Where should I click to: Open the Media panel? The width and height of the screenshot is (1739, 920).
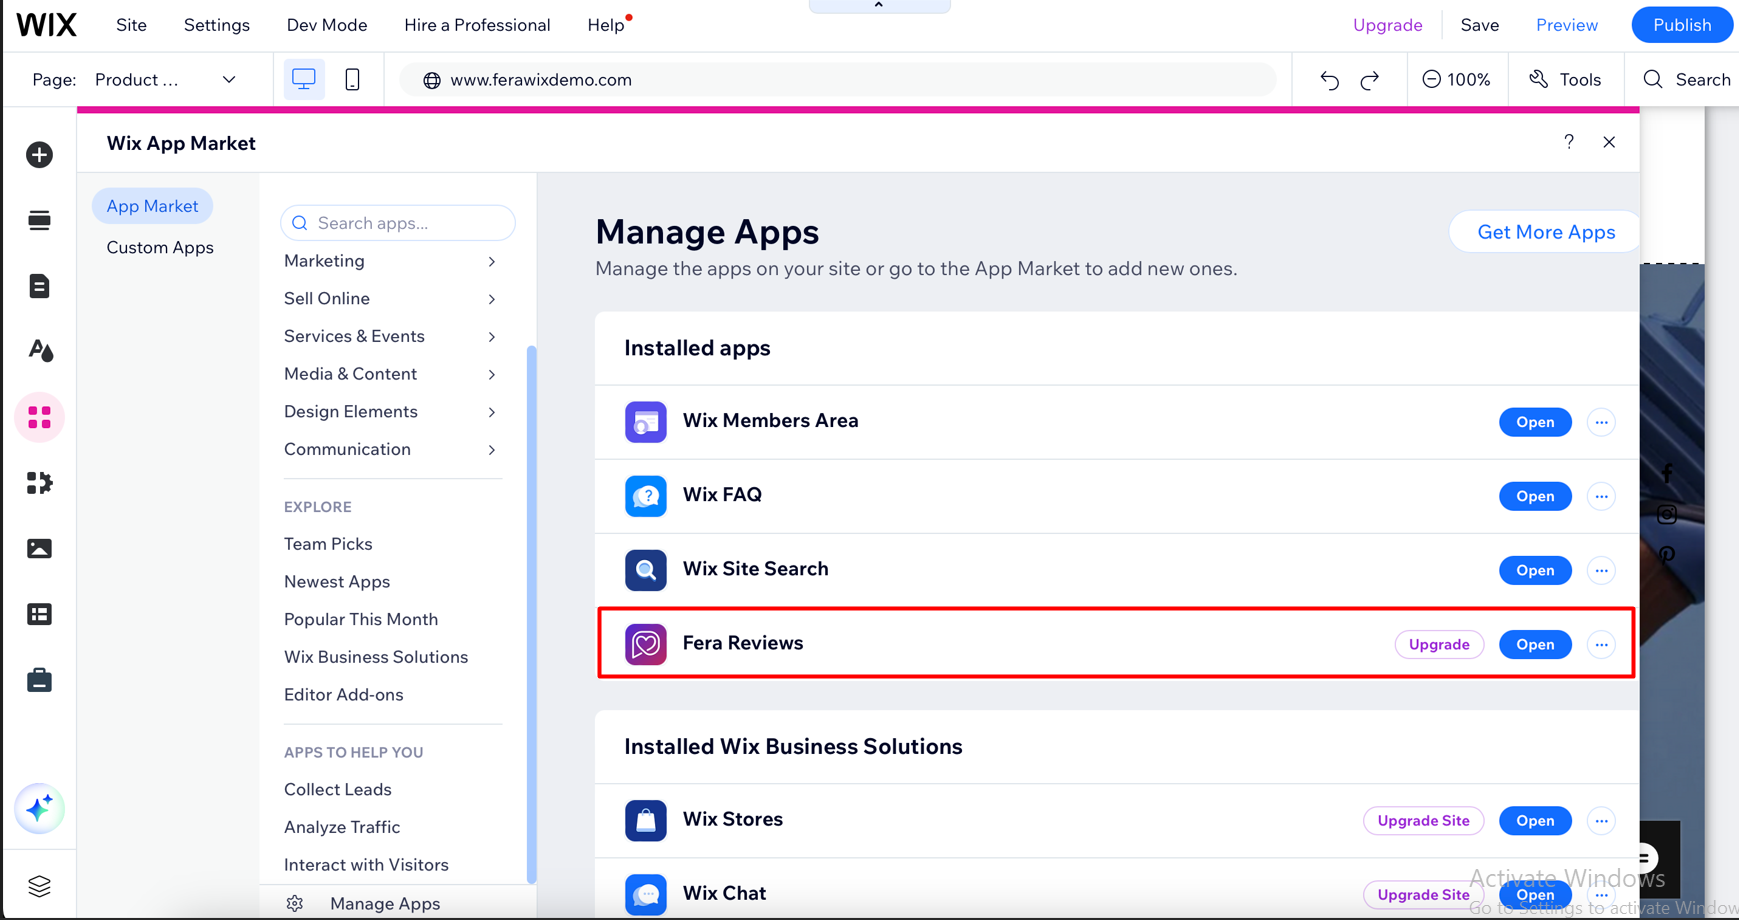[39, 548]
